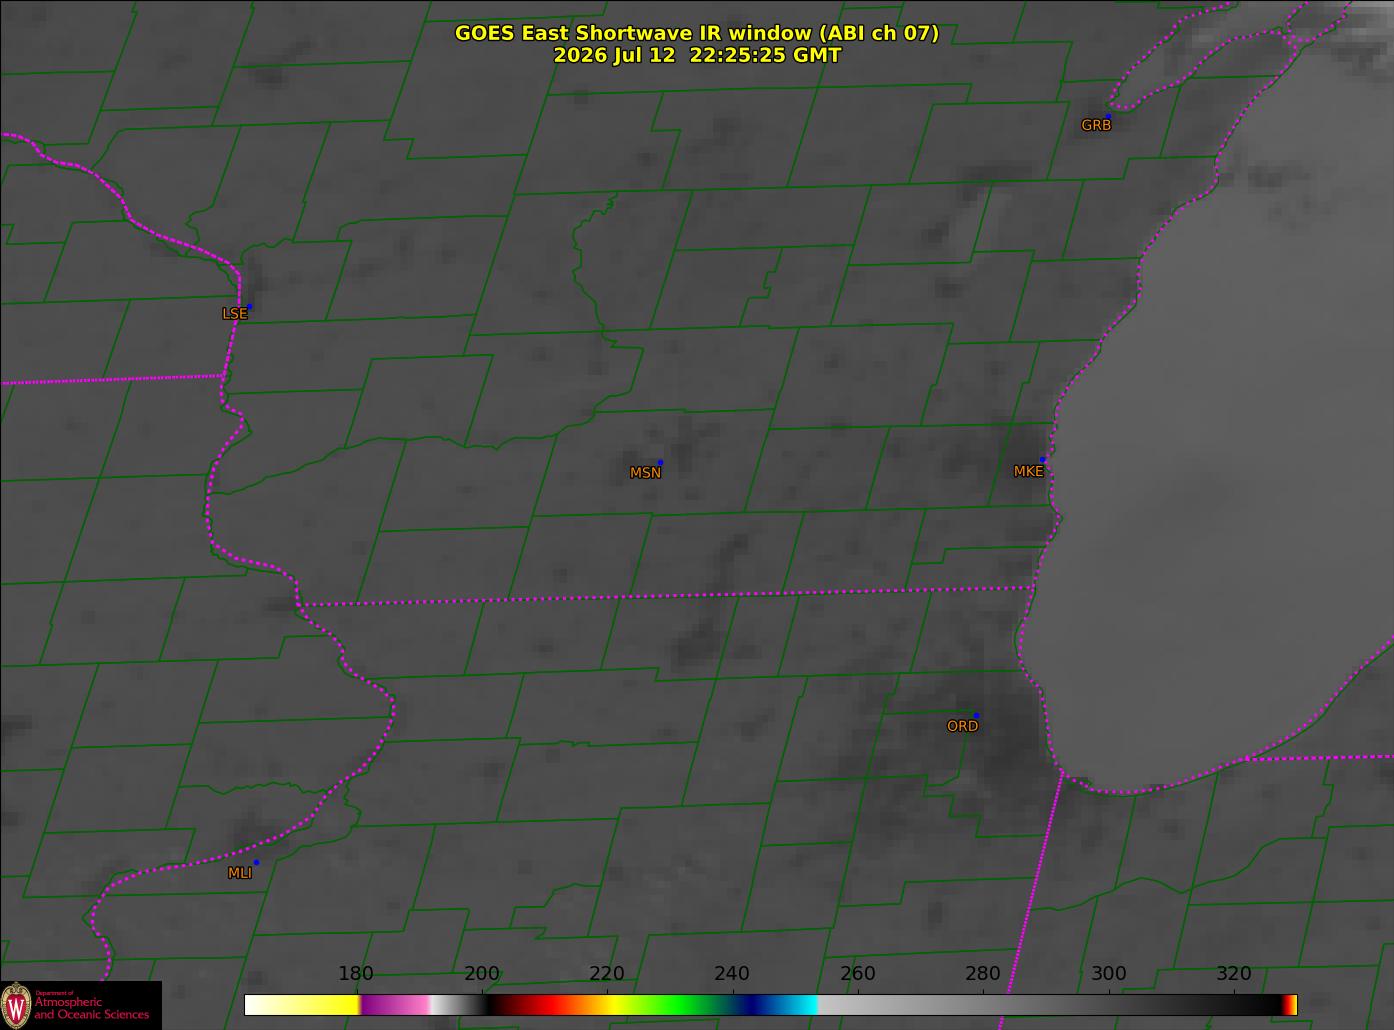Click the GRB station marker label
1394x1030 pixels.
point(1096,126)
